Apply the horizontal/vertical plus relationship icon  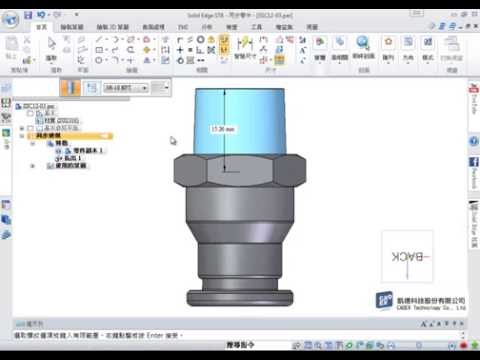[x=180, y=50]
